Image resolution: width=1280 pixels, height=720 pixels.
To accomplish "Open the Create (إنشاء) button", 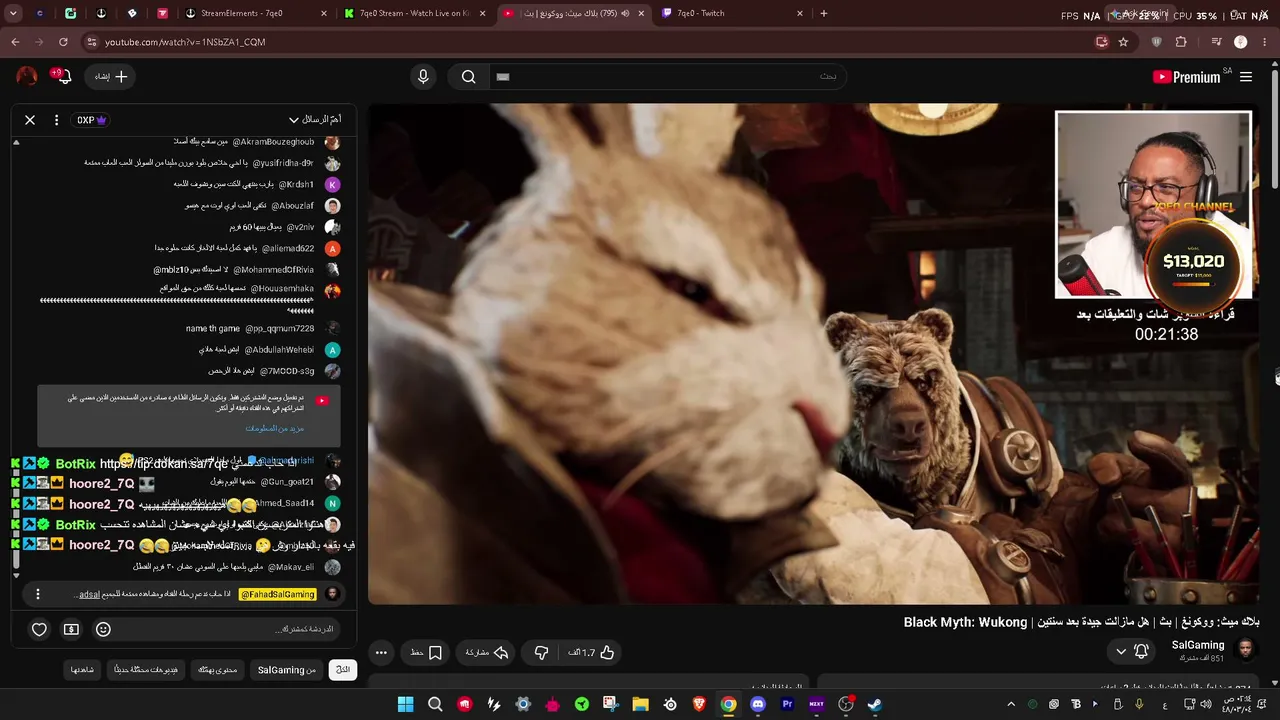I will [112, 77].
